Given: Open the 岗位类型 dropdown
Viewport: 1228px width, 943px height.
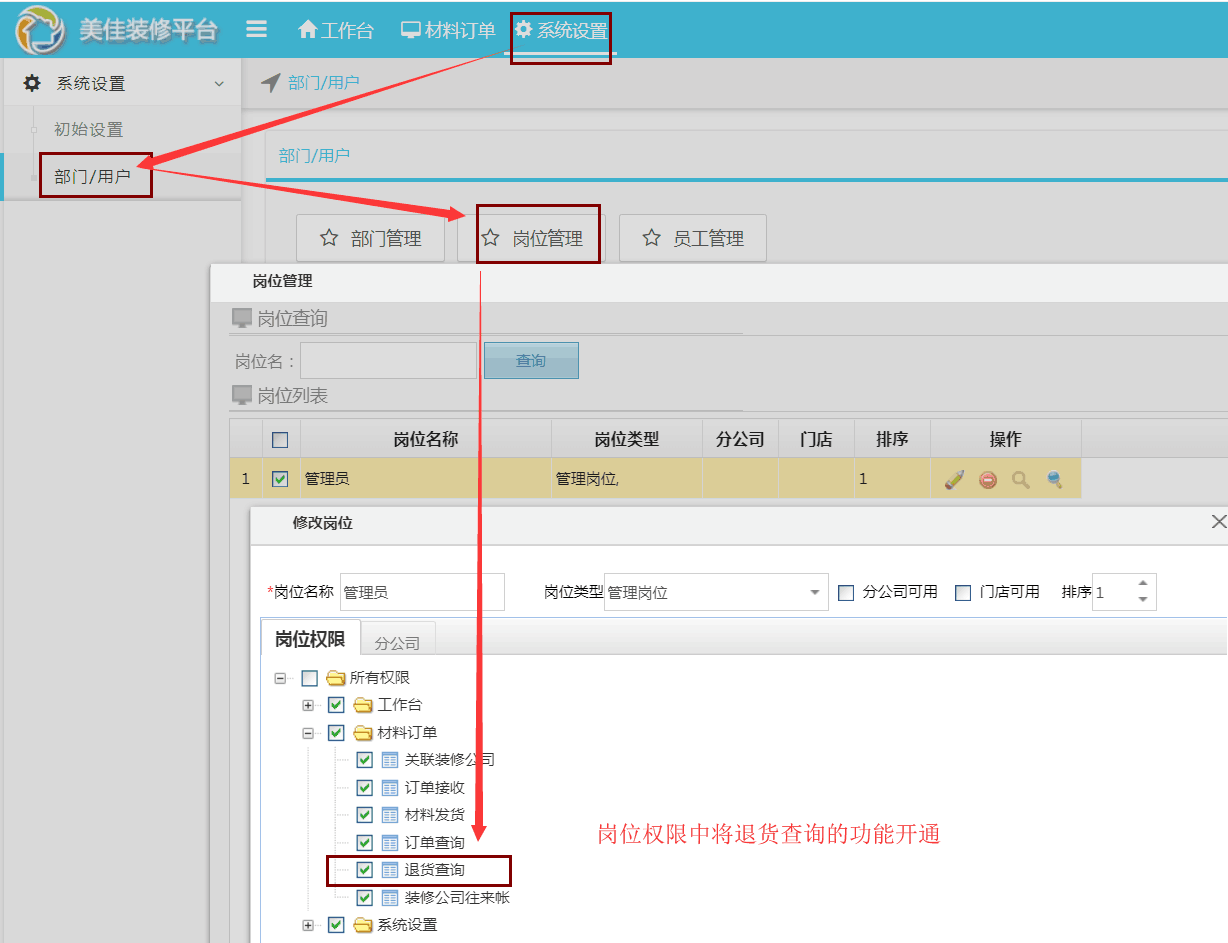Looking at the screenshot, I should point(814,592).
